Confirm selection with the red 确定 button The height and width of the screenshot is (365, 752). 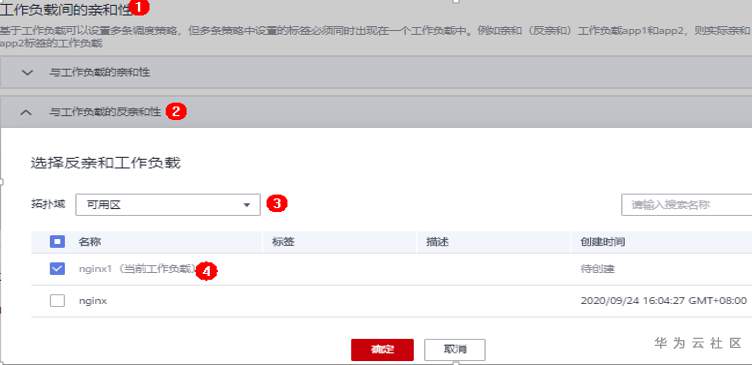382,350
